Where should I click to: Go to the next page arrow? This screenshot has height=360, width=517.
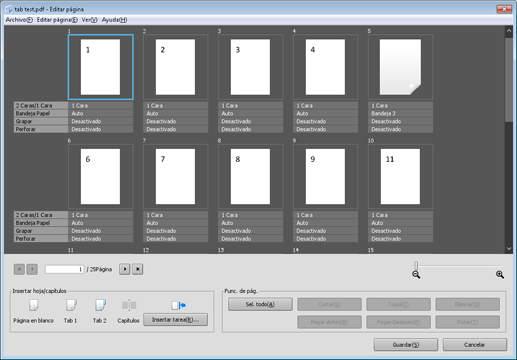(x=125, y=269)
